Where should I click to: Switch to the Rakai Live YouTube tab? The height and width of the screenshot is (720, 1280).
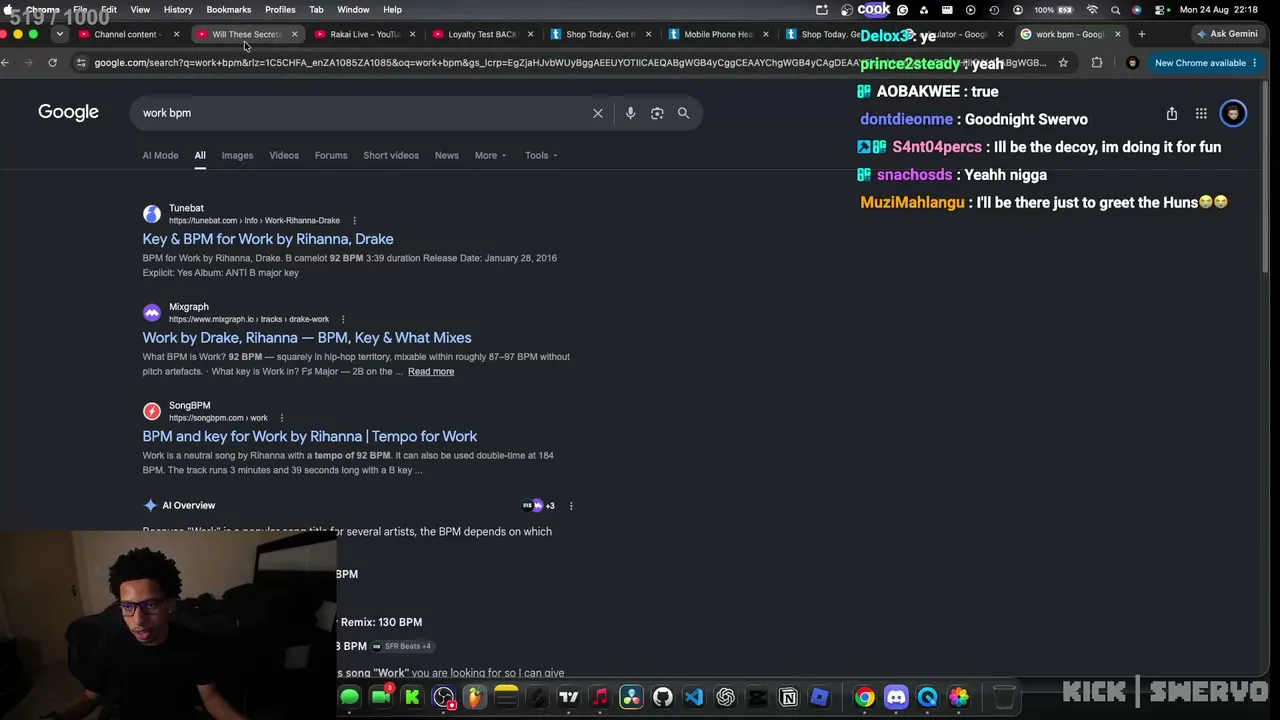pos(365,34)
